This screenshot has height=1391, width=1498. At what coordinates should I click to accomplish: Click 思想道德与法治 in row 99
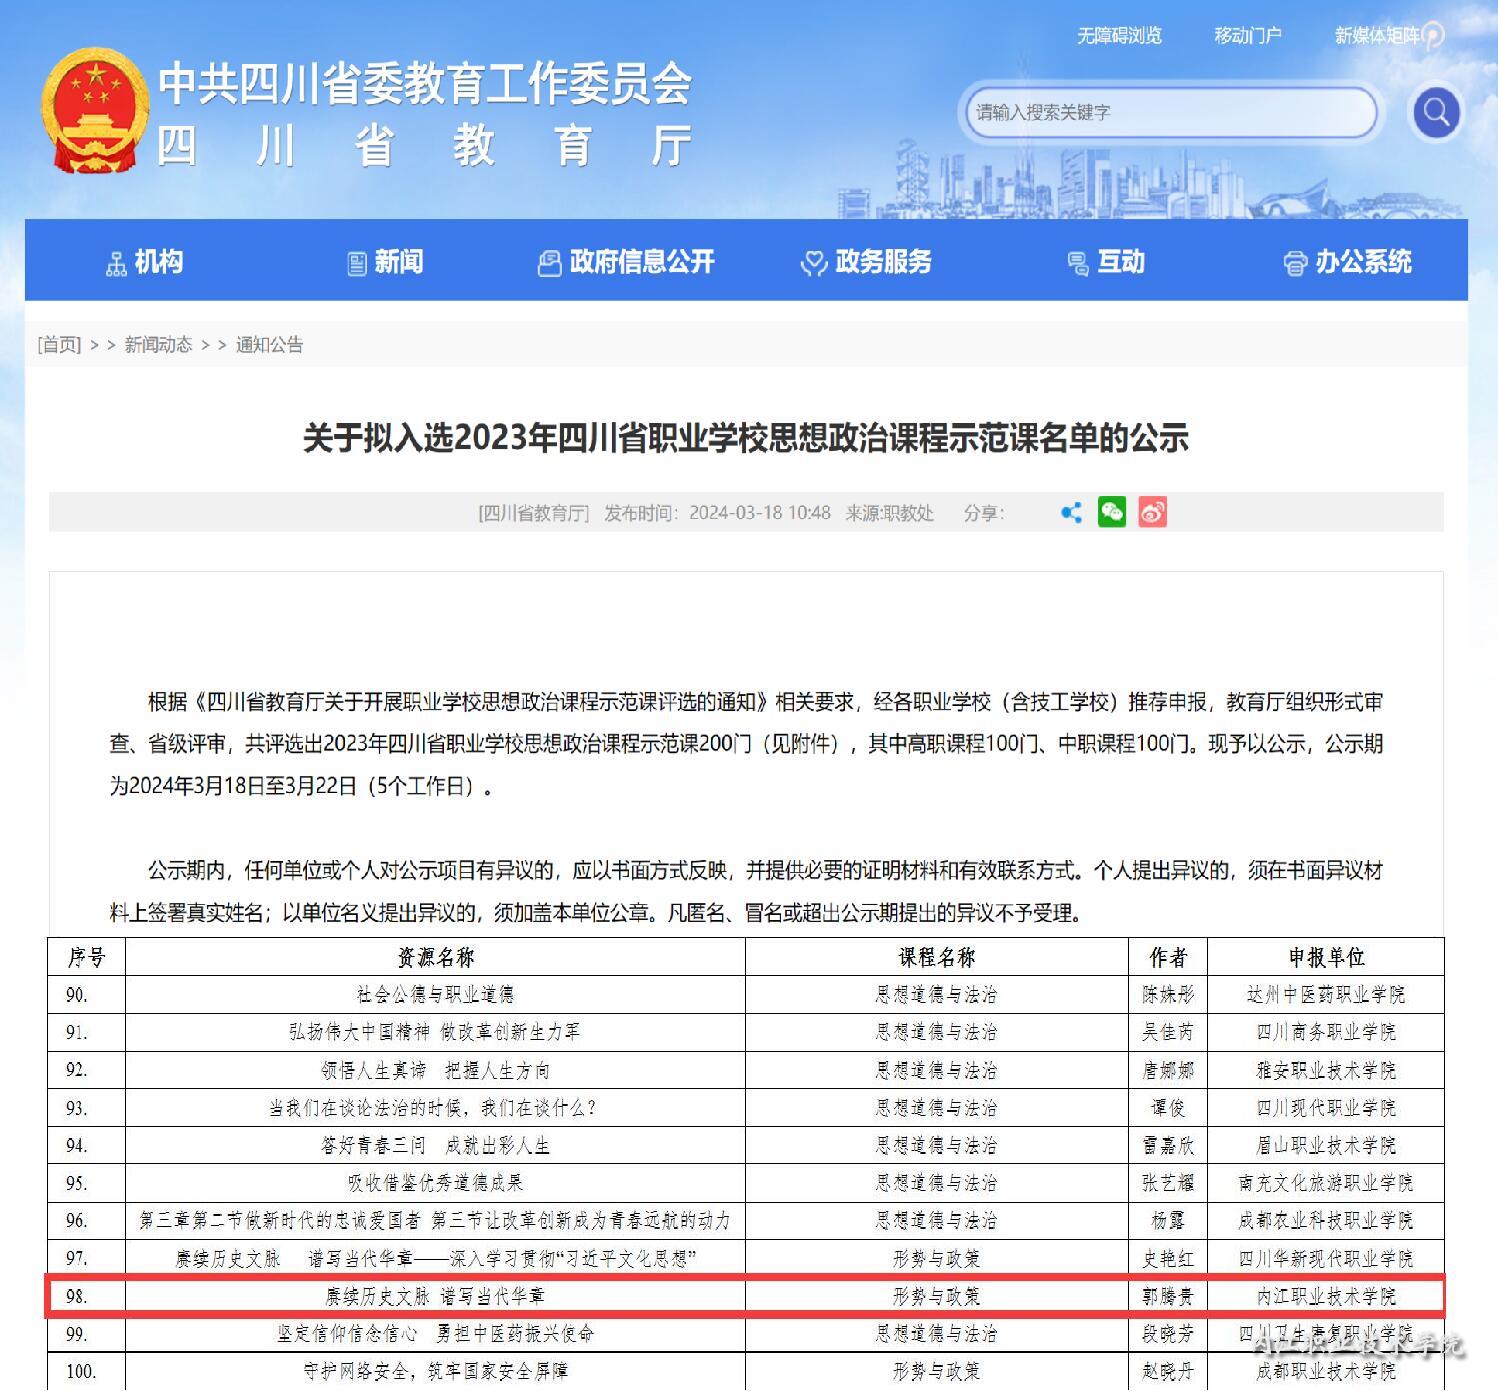point(936,1333)
